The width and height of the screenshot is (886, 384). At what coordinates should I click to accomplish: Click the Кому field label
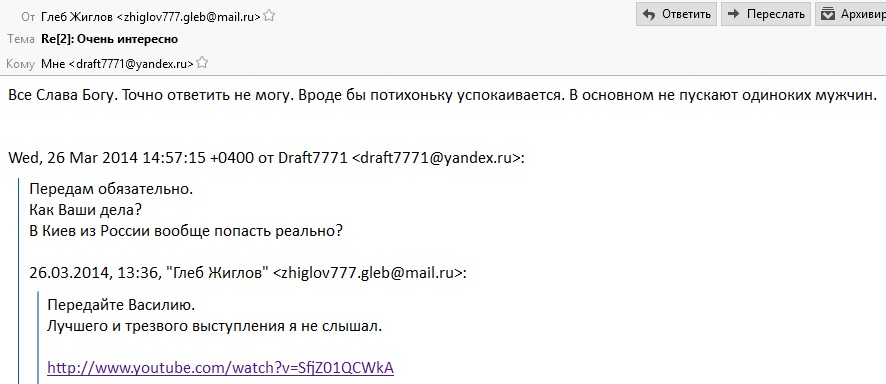coord(21,64)
